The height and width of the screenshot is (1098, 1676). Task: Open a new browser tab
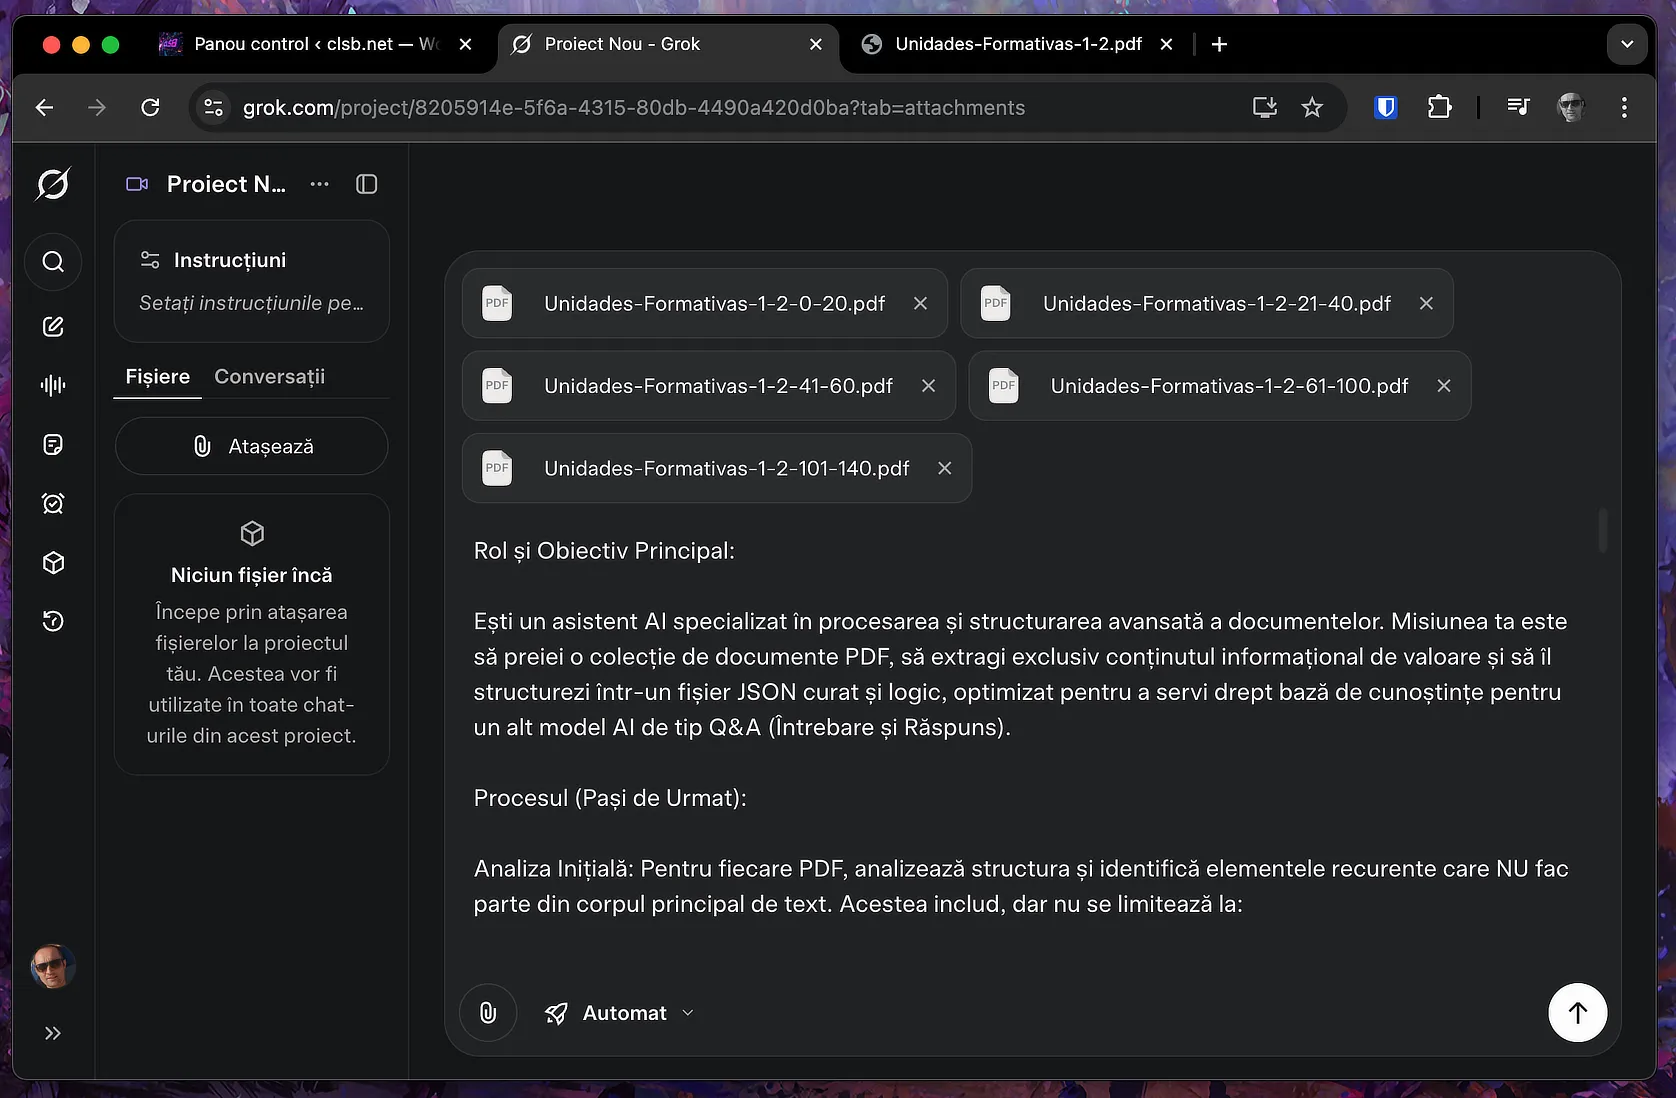pos(1219,44)
